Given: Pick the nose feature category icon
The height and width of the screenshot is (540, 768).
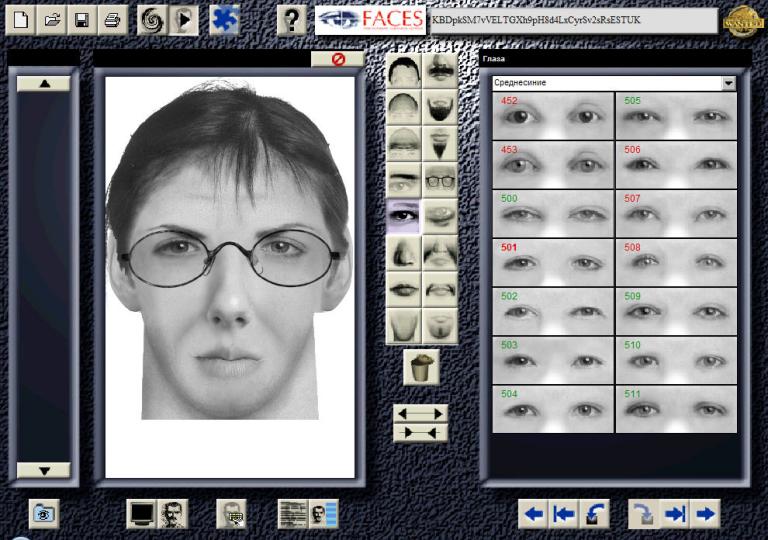Looking at the screenshot, I should coord(403,253).
